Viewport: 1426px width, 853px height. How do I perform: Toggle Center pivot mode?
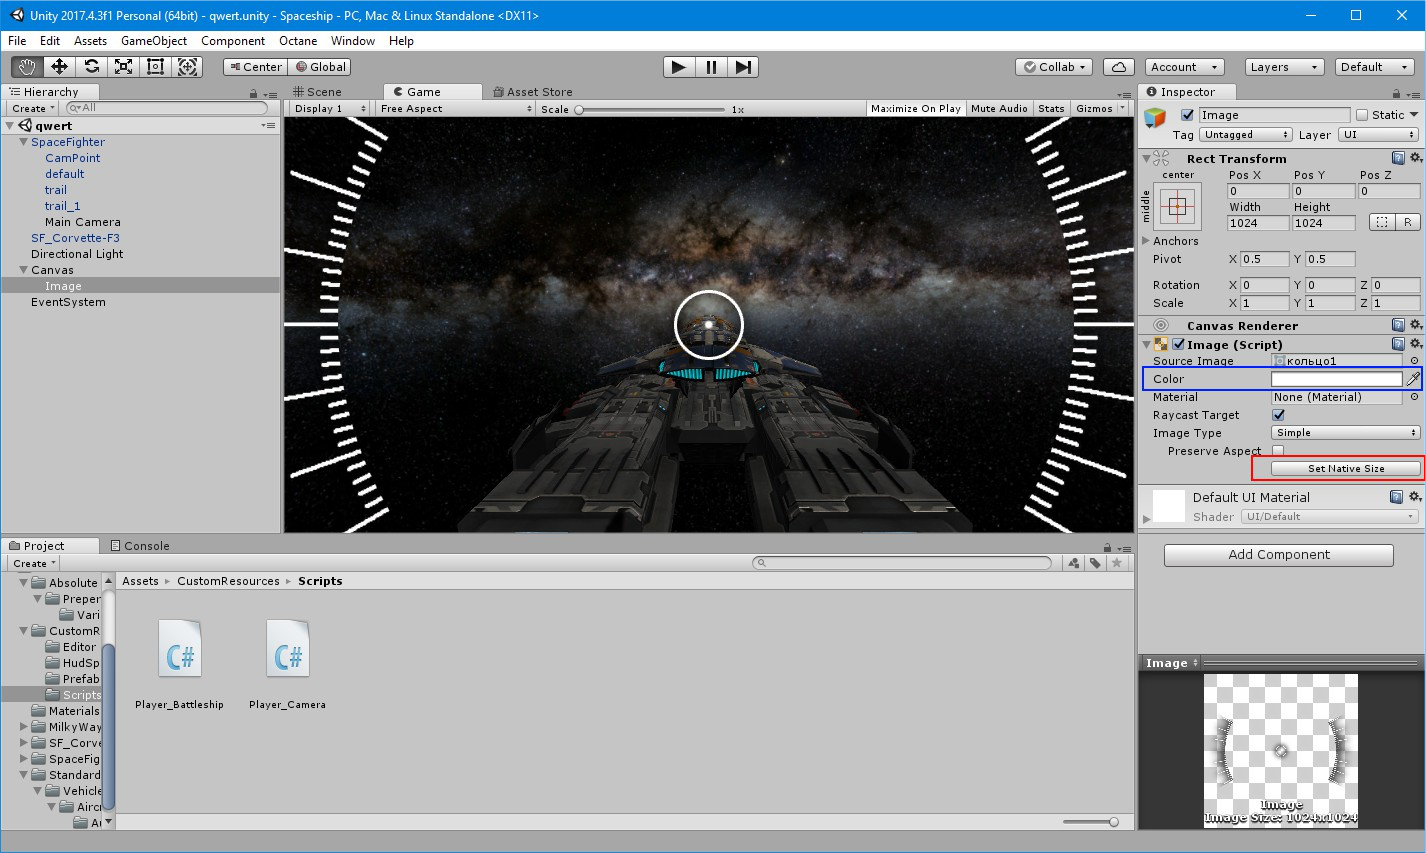255,67
